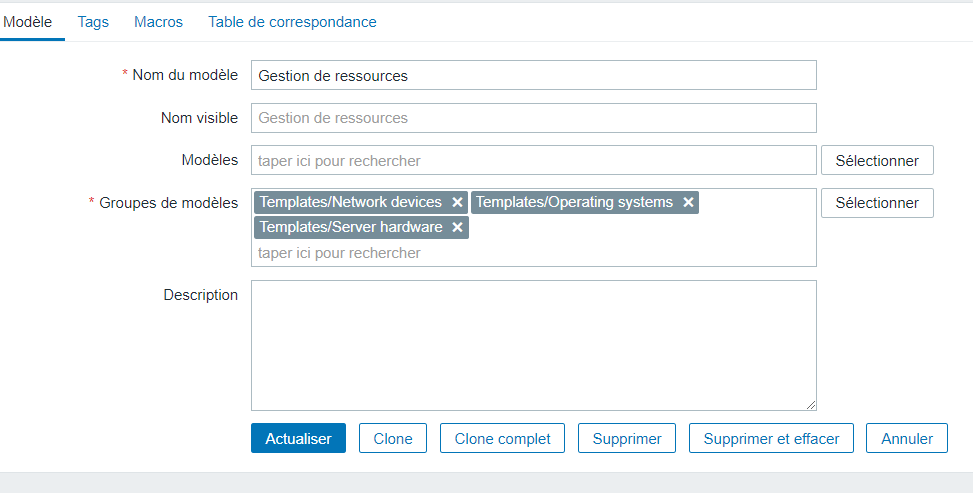Image resolution: width=973 pixels, height=493 pixels.
Task: Focus the Nom visible input field
Action: click(x=533, y=118)
